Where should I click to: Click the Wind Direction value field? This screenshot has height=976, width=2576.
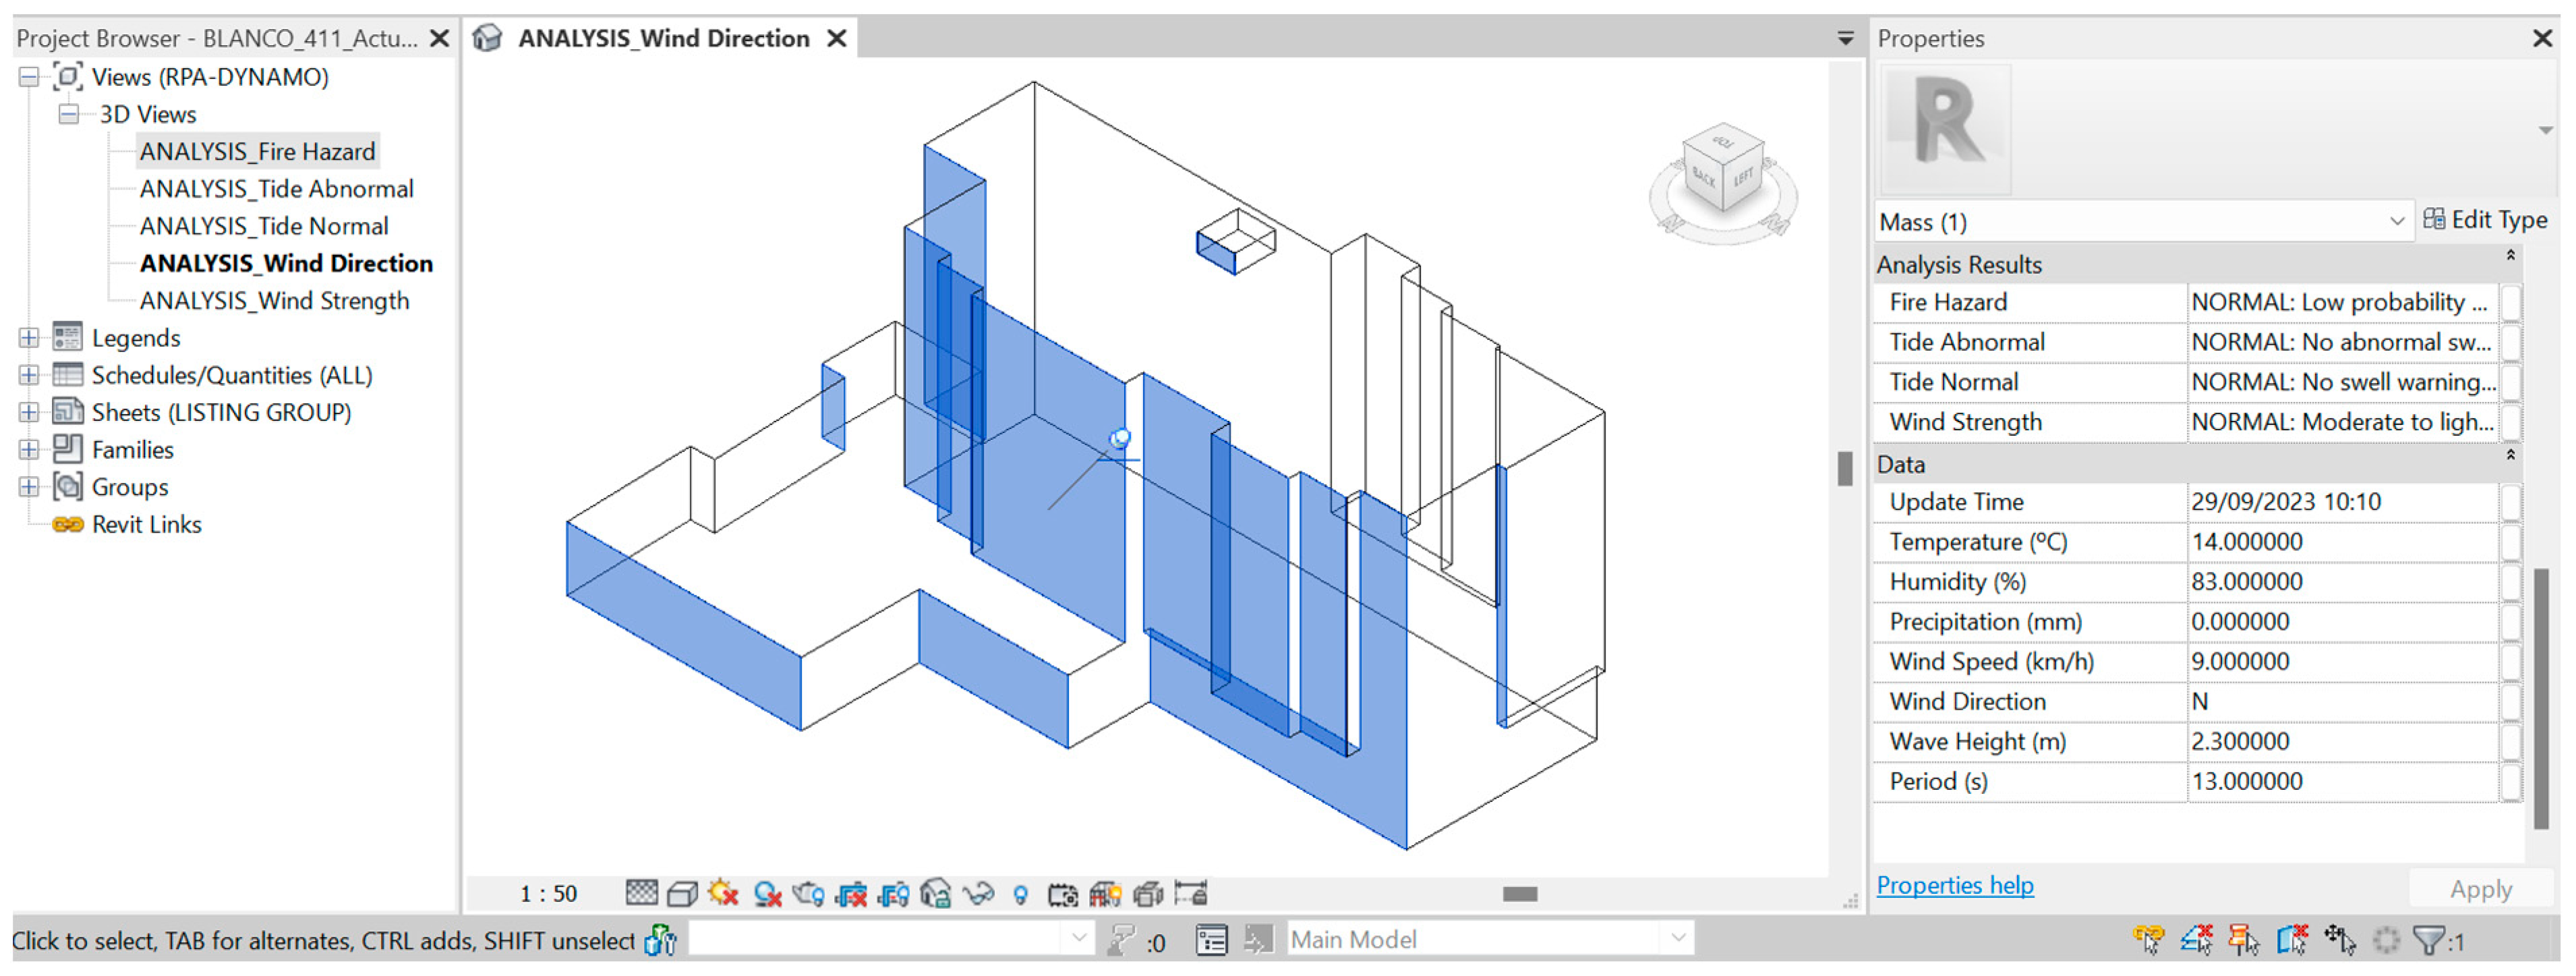point(2340,702)
